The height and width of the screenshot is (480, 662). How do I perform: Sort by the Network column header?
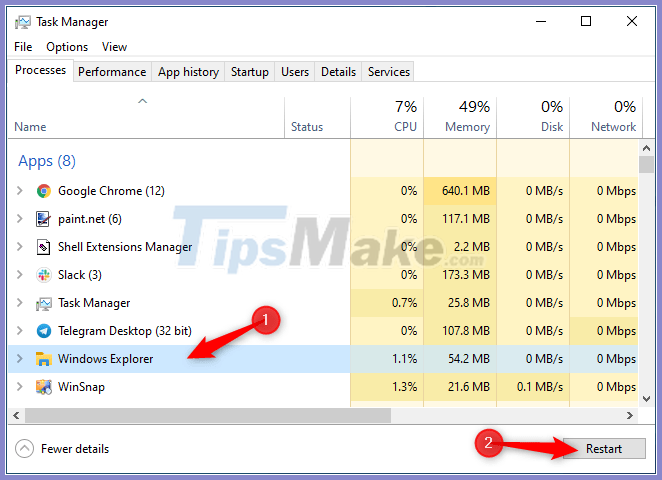click(606, 117)
